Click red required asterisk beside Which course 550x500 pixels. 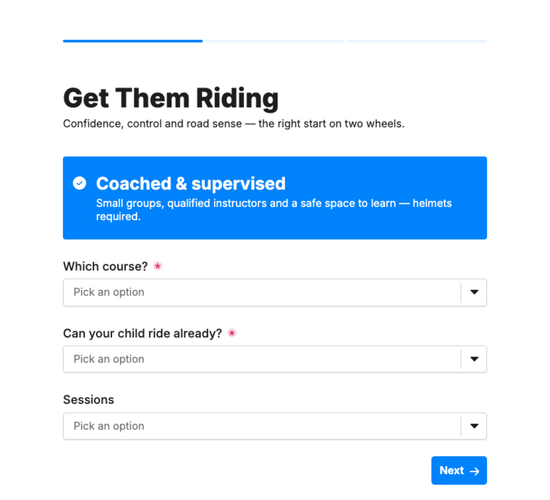(158, 266)
